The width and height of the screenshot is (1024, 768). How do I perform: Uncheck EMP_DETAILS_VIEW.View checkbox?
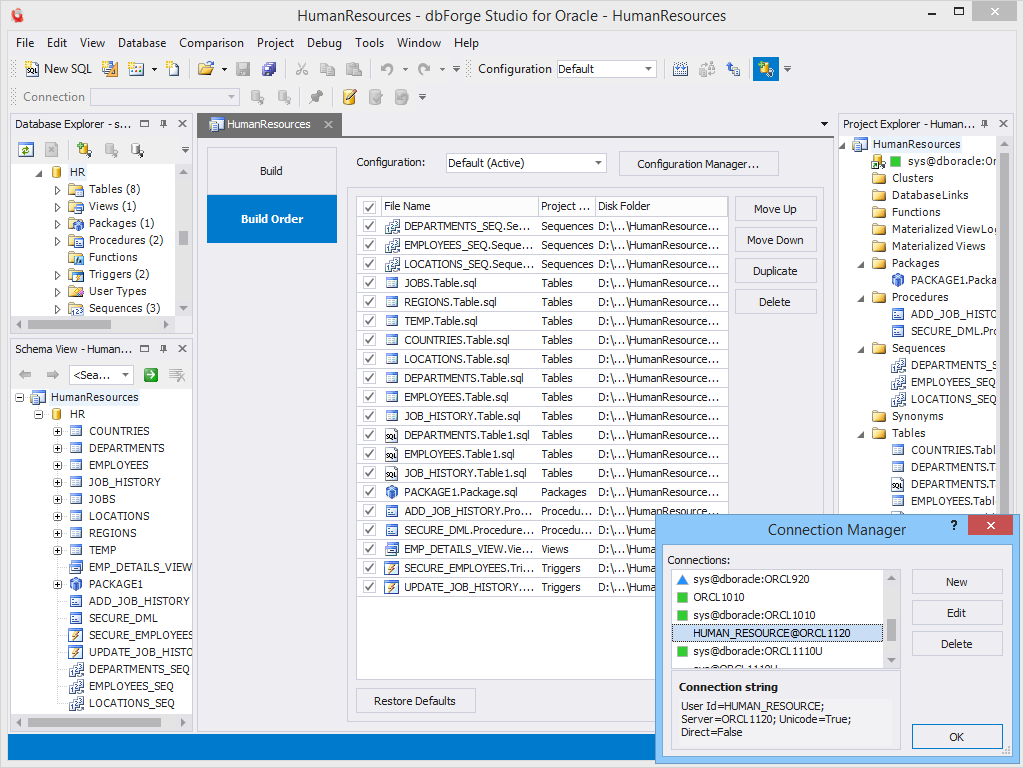369,548
